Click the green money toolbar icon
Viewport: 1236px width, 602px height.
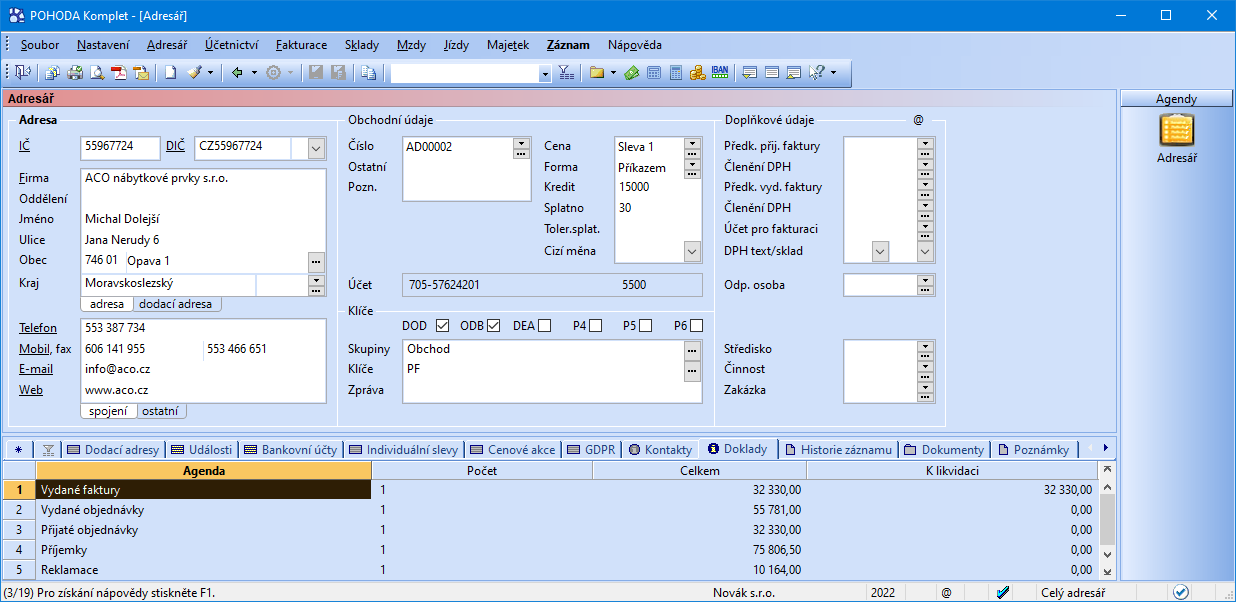click(632, 73)
